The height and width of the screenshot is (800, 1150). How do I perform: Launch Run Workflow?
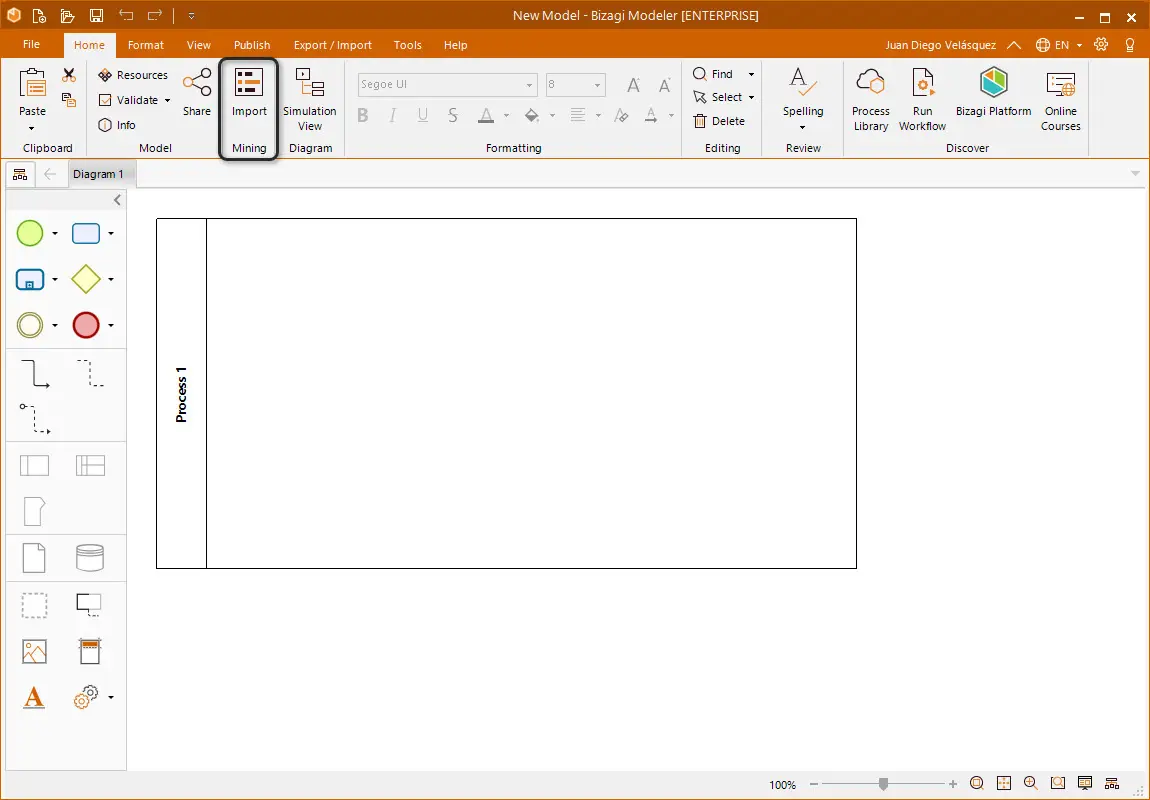click(x=922, y=100)
